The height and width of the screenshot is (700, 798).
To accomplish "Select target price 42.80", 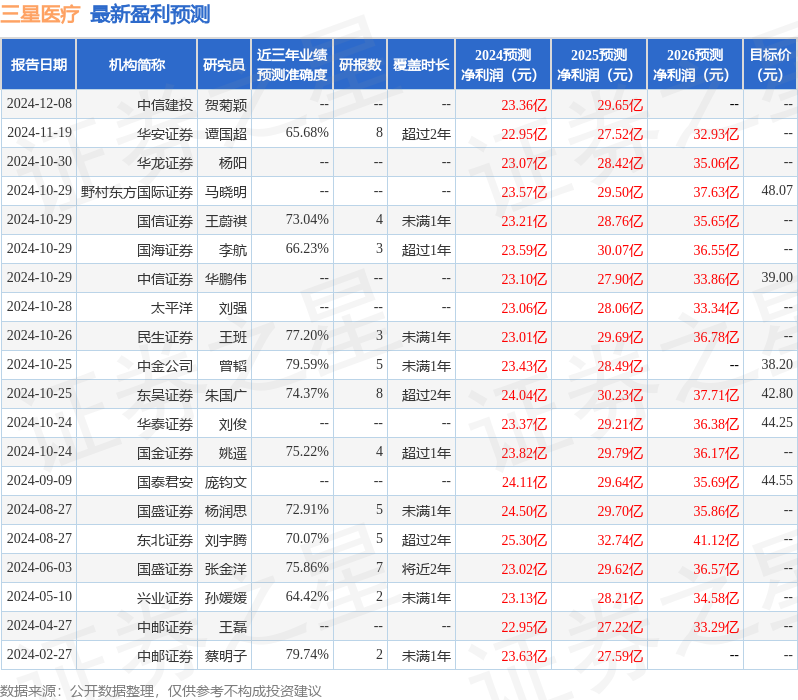I will click(x=777, y=394).
